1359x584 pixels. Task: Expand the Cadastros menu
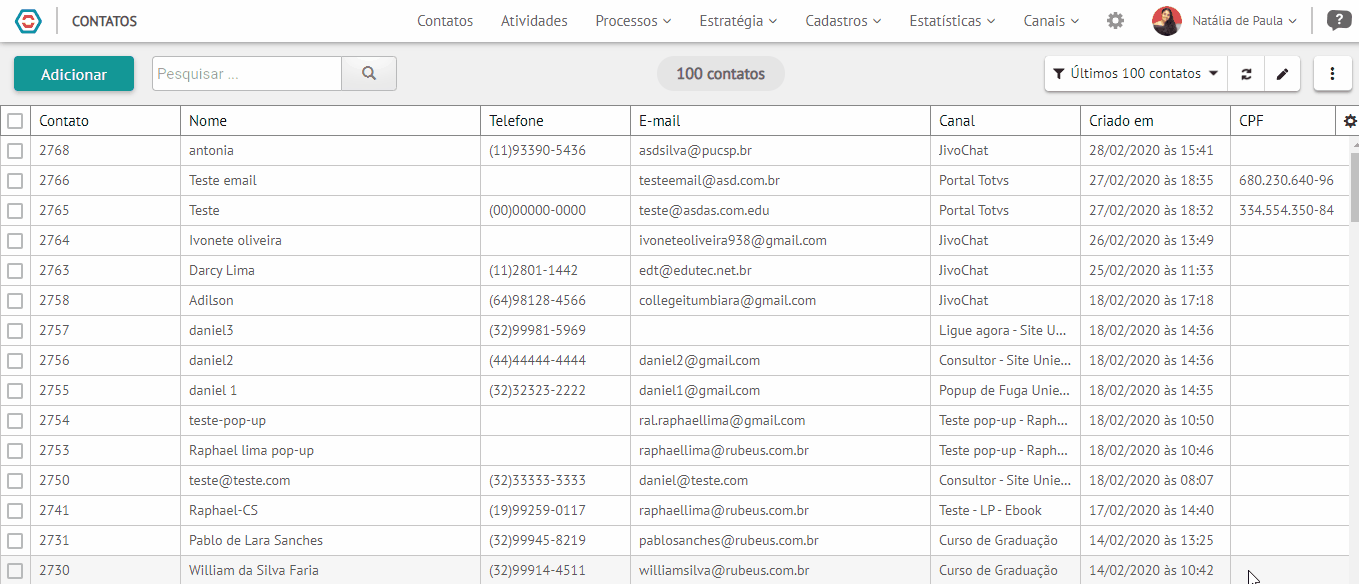[x=843, y=21]
